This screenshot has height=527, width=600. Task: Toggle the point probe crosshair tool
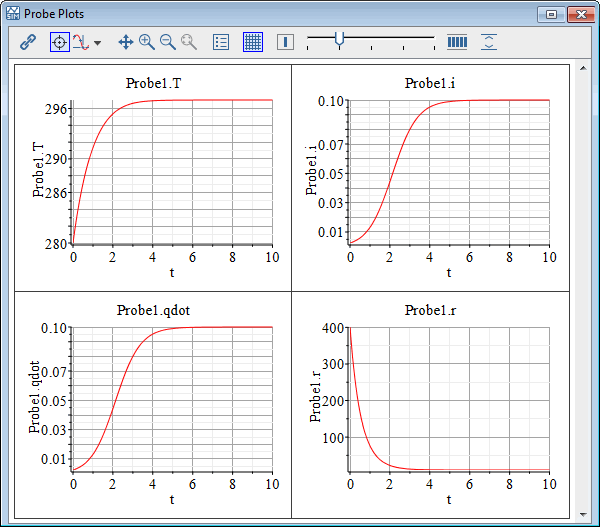[60, 42]
